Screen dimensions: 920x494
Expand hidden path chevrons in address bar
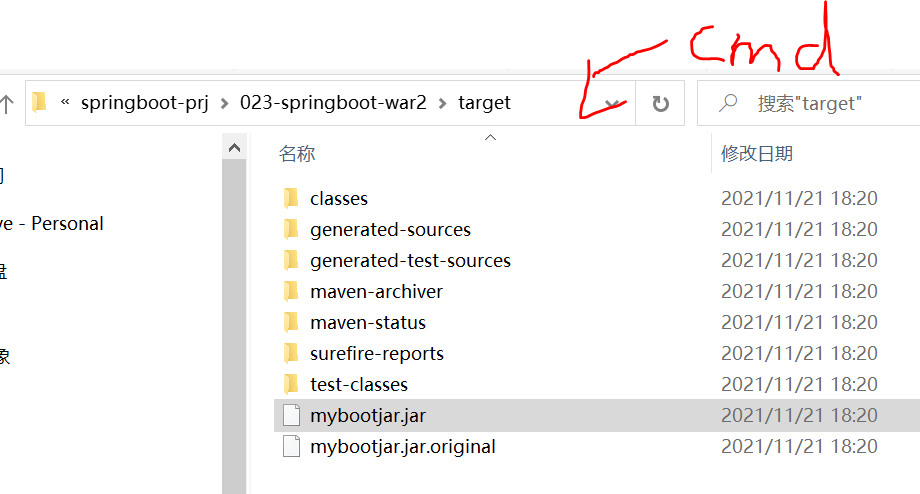point(65,102)
